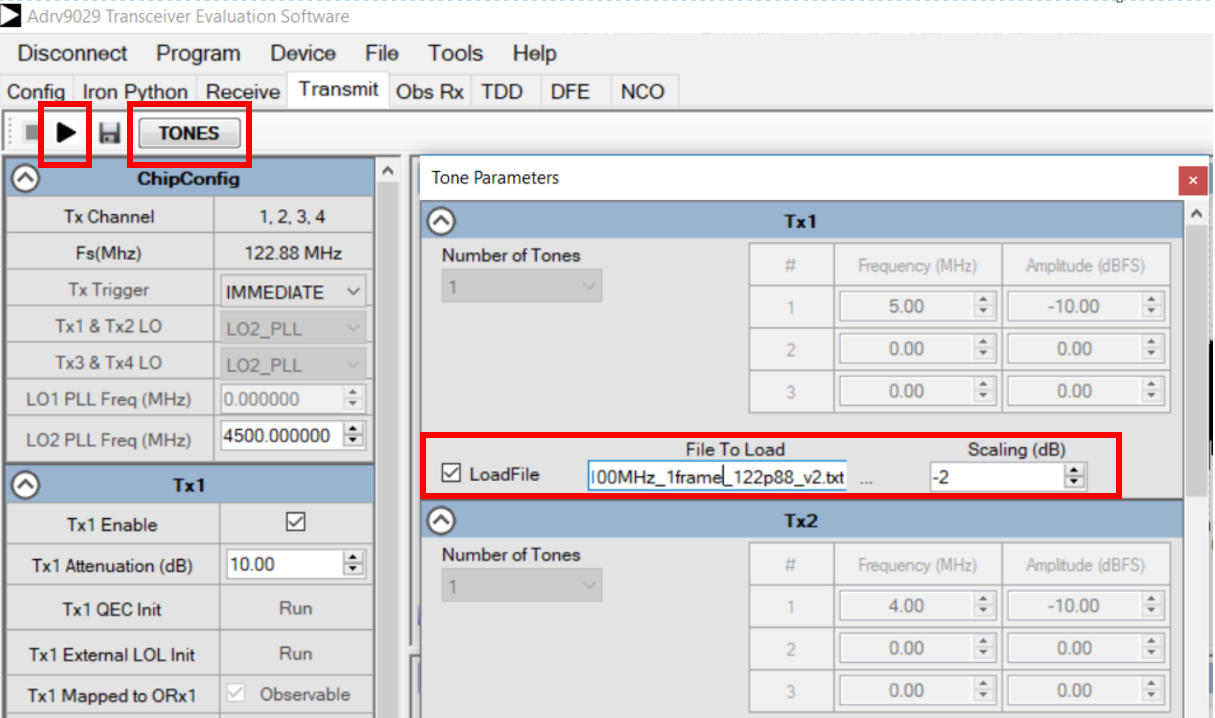Open the Tools menu
This screenshot has width=1215, height=718.
tap(455, 54)
